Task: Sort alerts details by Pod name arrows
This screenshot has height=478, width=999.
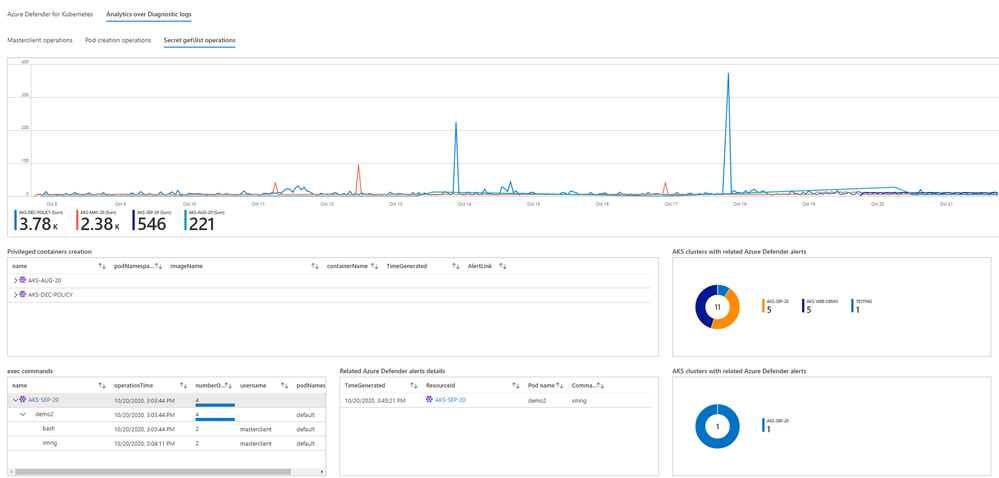Action: (561, 386)
